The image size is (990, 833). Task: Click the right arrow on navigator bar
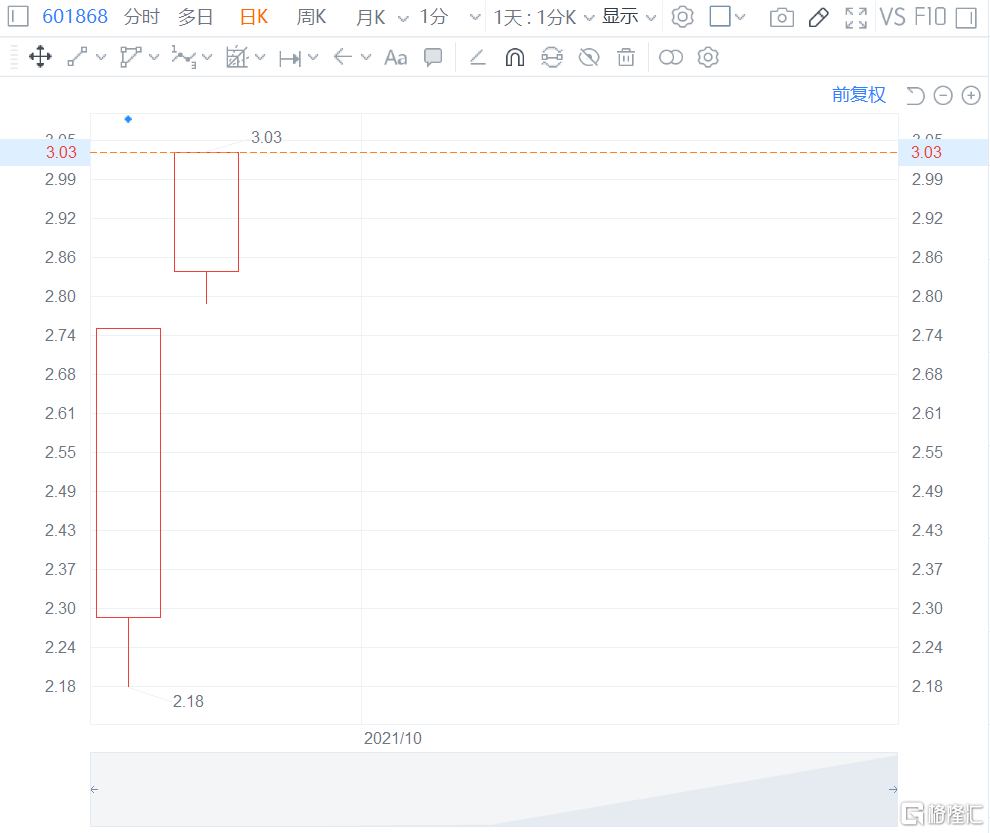[x=893, y=789]
